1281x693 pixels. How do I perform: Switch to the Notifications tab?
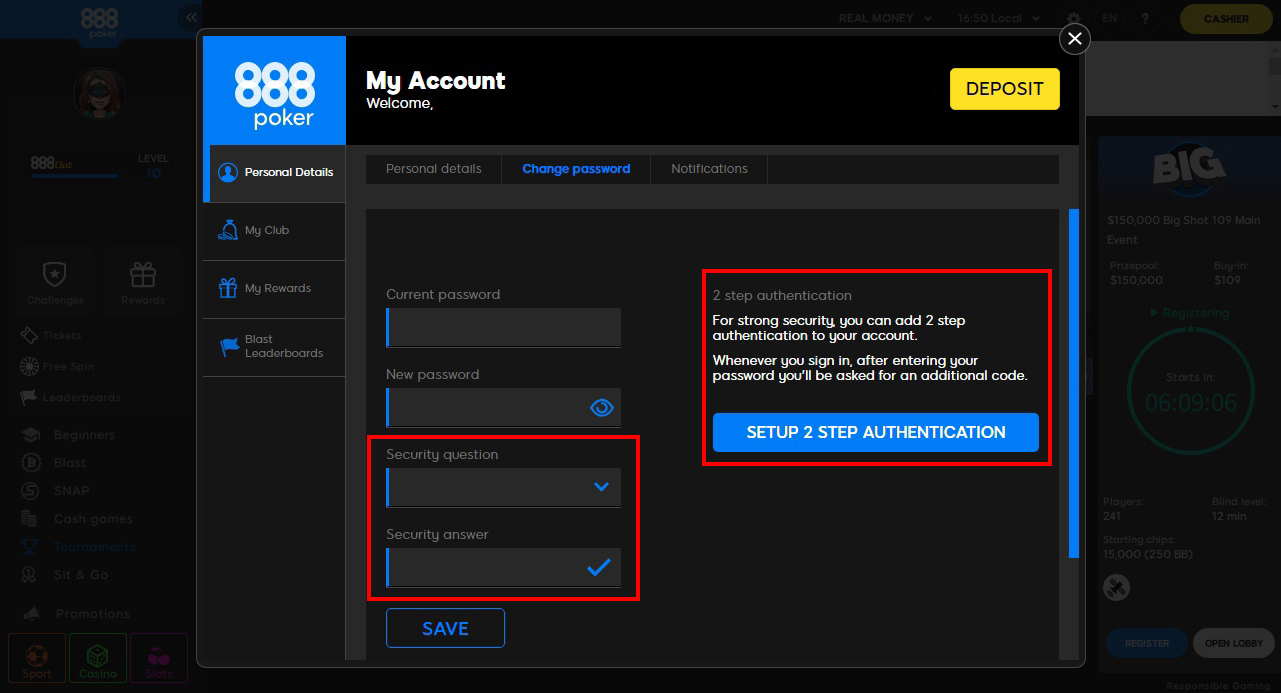point(709,169)
